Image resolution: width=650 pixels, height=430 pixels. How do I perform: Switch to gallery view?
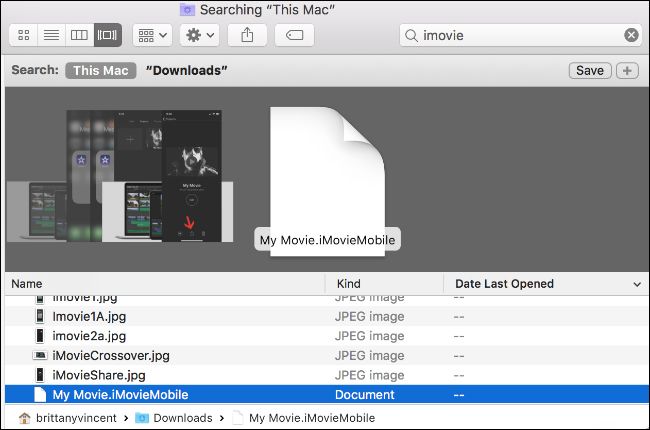pyautogui.click(x=107, y=35)
